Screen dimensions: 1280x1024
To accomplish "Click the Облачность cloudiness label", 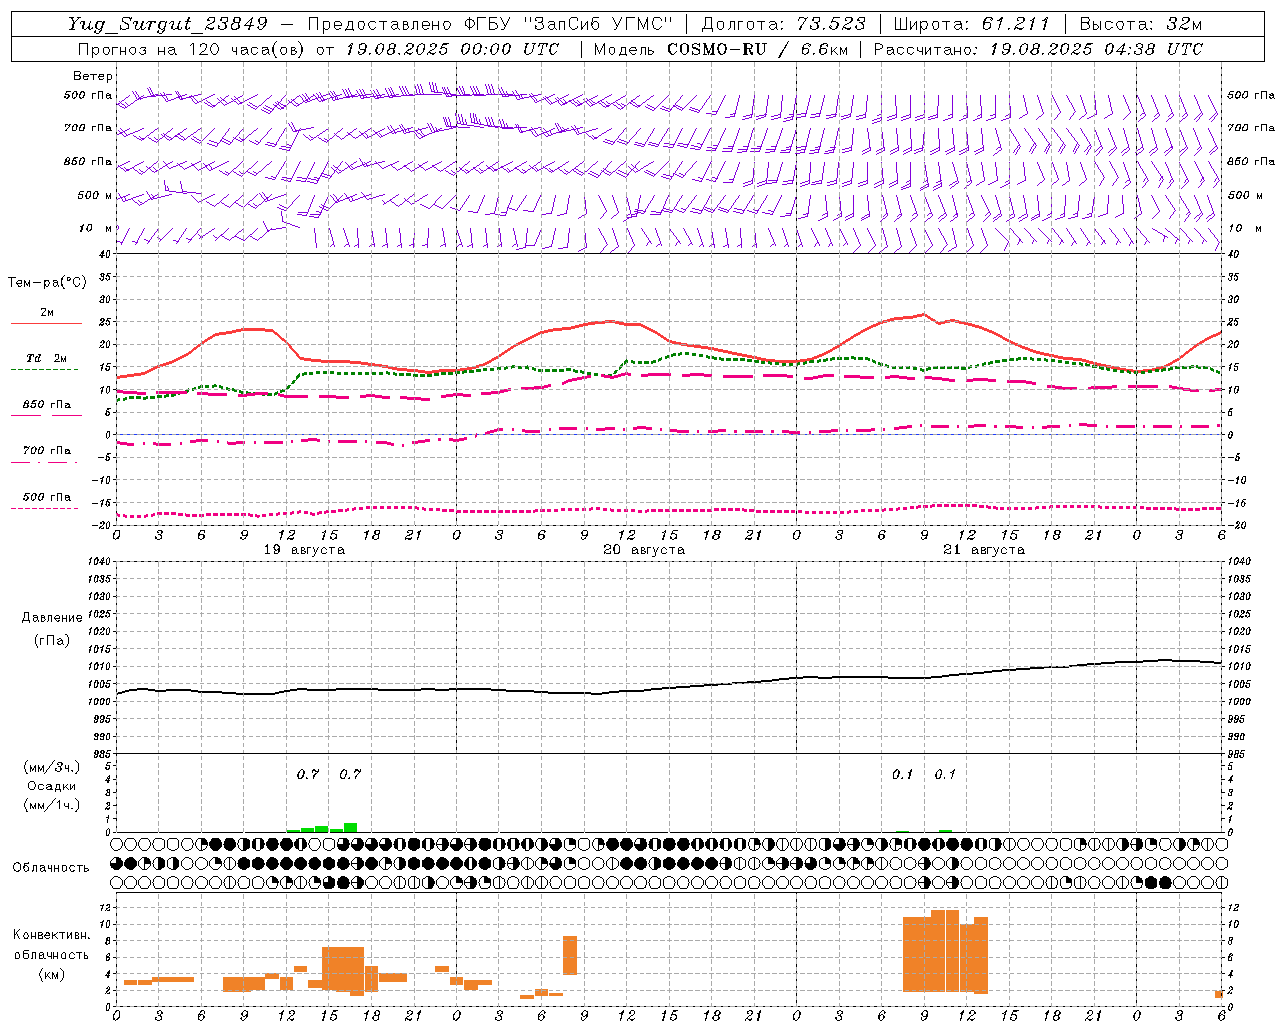I will pyautogui.click(x=51, y=867).
